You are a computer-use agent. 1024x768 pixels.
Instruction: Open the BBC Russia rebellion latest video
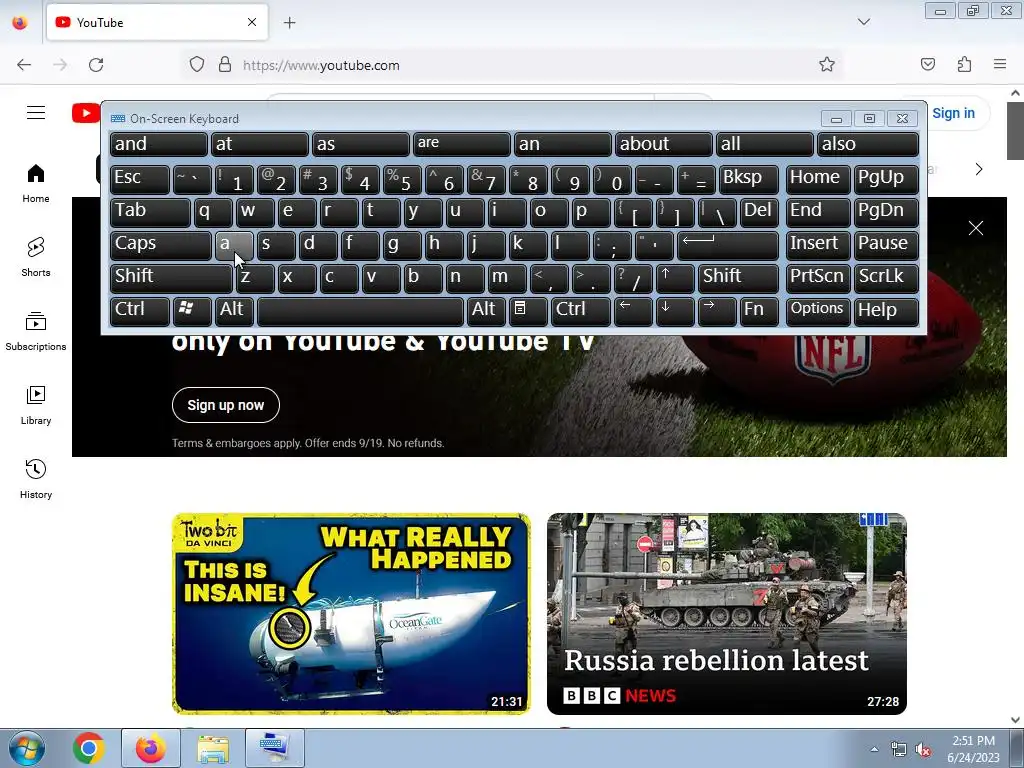[727, 614]
